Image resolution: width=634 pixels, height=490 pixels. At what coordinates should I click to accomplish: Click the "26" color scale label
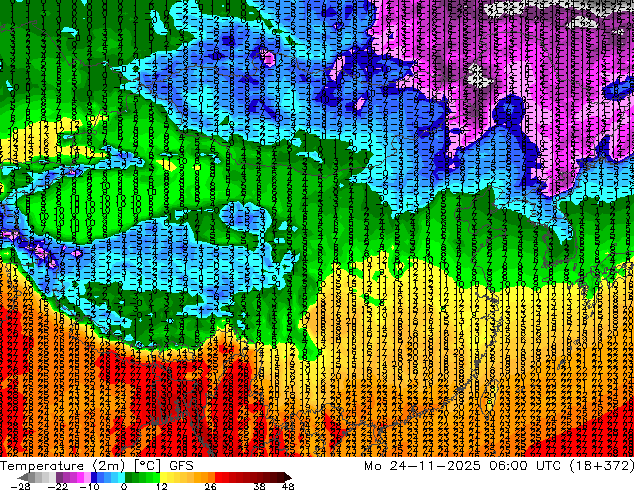[210, 486]
